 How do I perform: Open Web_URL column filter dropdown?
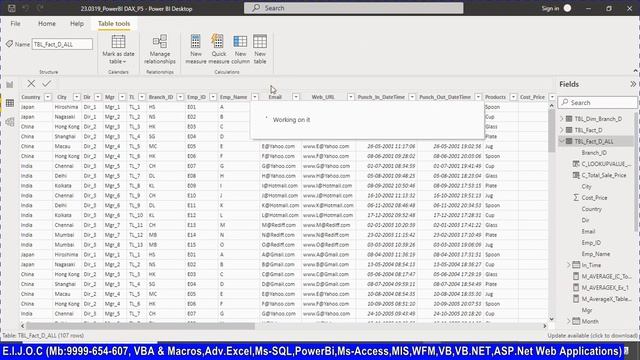coord(351,97)
